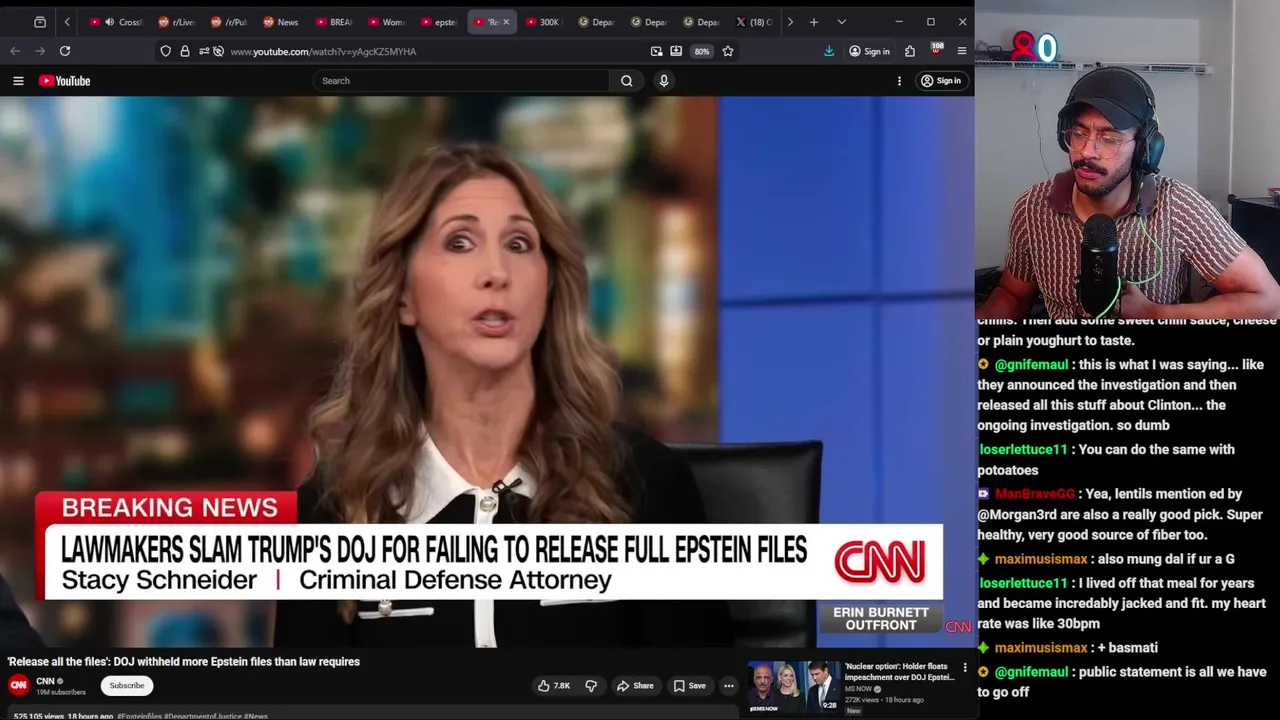Open the 'Nuclear option' video title
This screenshot has width=1280, height=720.
point(899,671)
